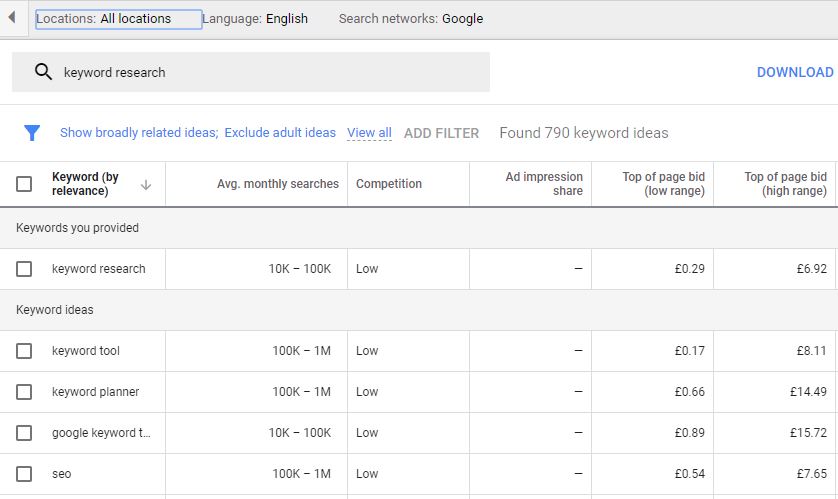
Task: Check the box for keyword planner
Action: click(24, 392)
